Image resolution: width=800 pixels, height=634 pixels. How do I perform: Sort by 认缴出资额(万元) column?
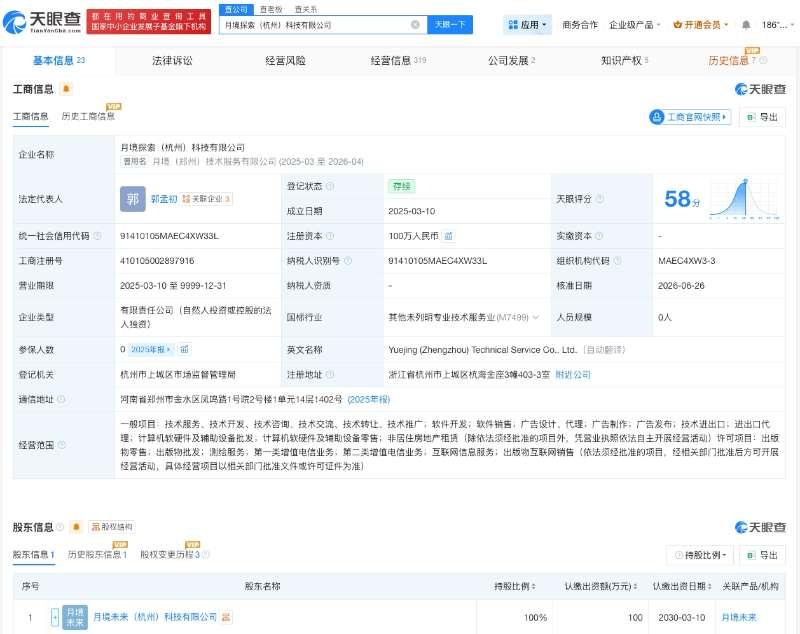tap(601, 586)
